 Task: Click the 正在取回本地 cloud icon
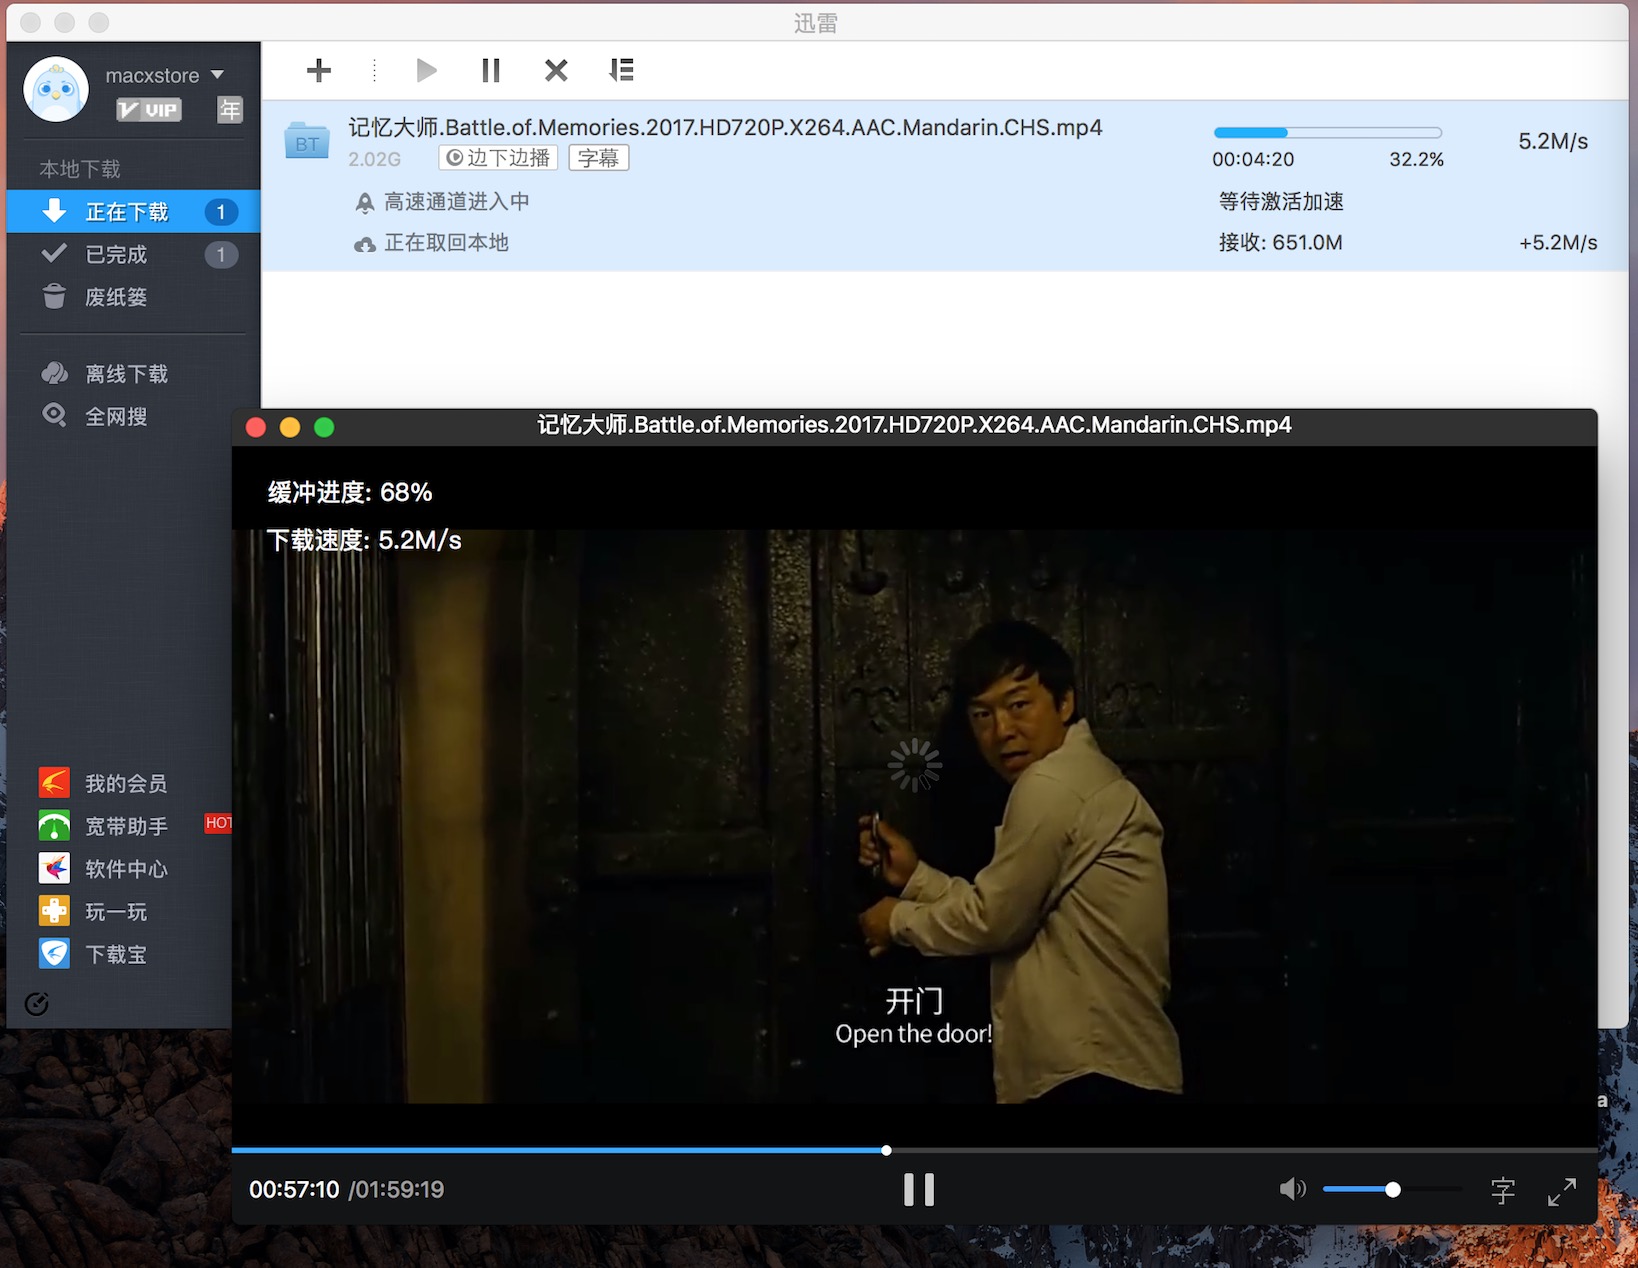click(365, 244)
